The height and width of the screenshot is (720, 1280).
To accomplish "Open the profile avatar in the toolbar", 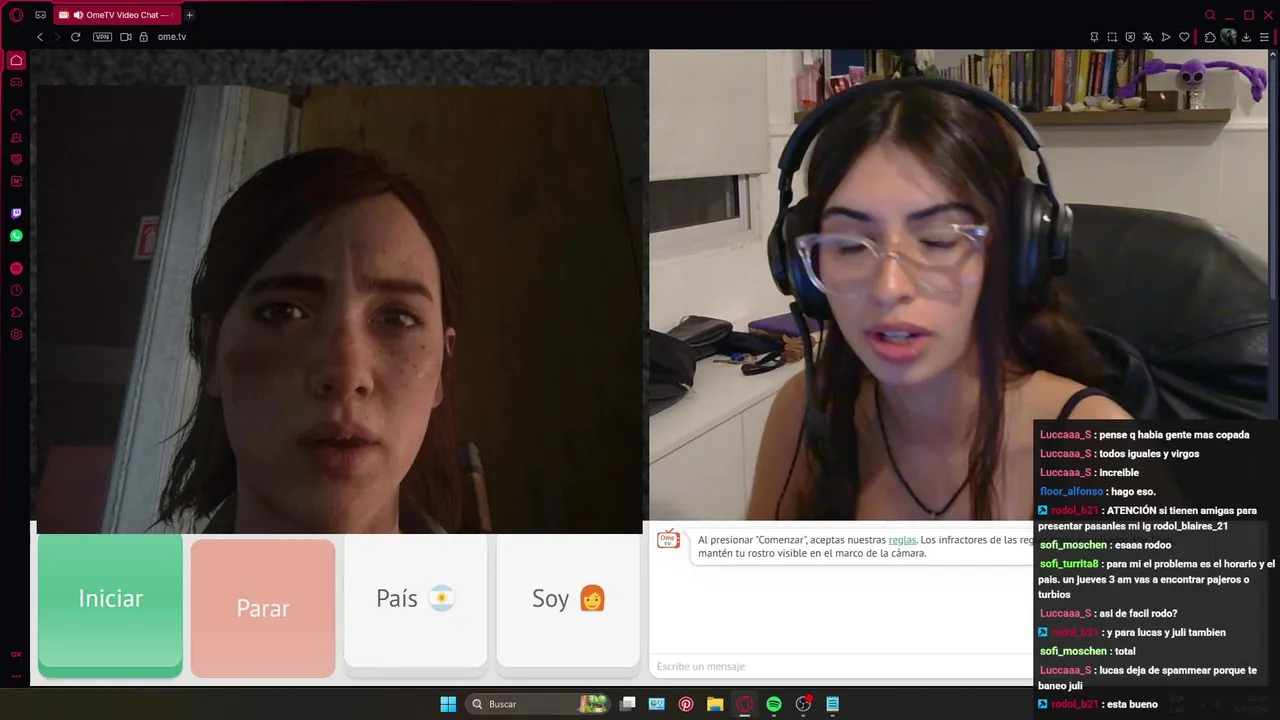I will click(x=1228, y=37).
